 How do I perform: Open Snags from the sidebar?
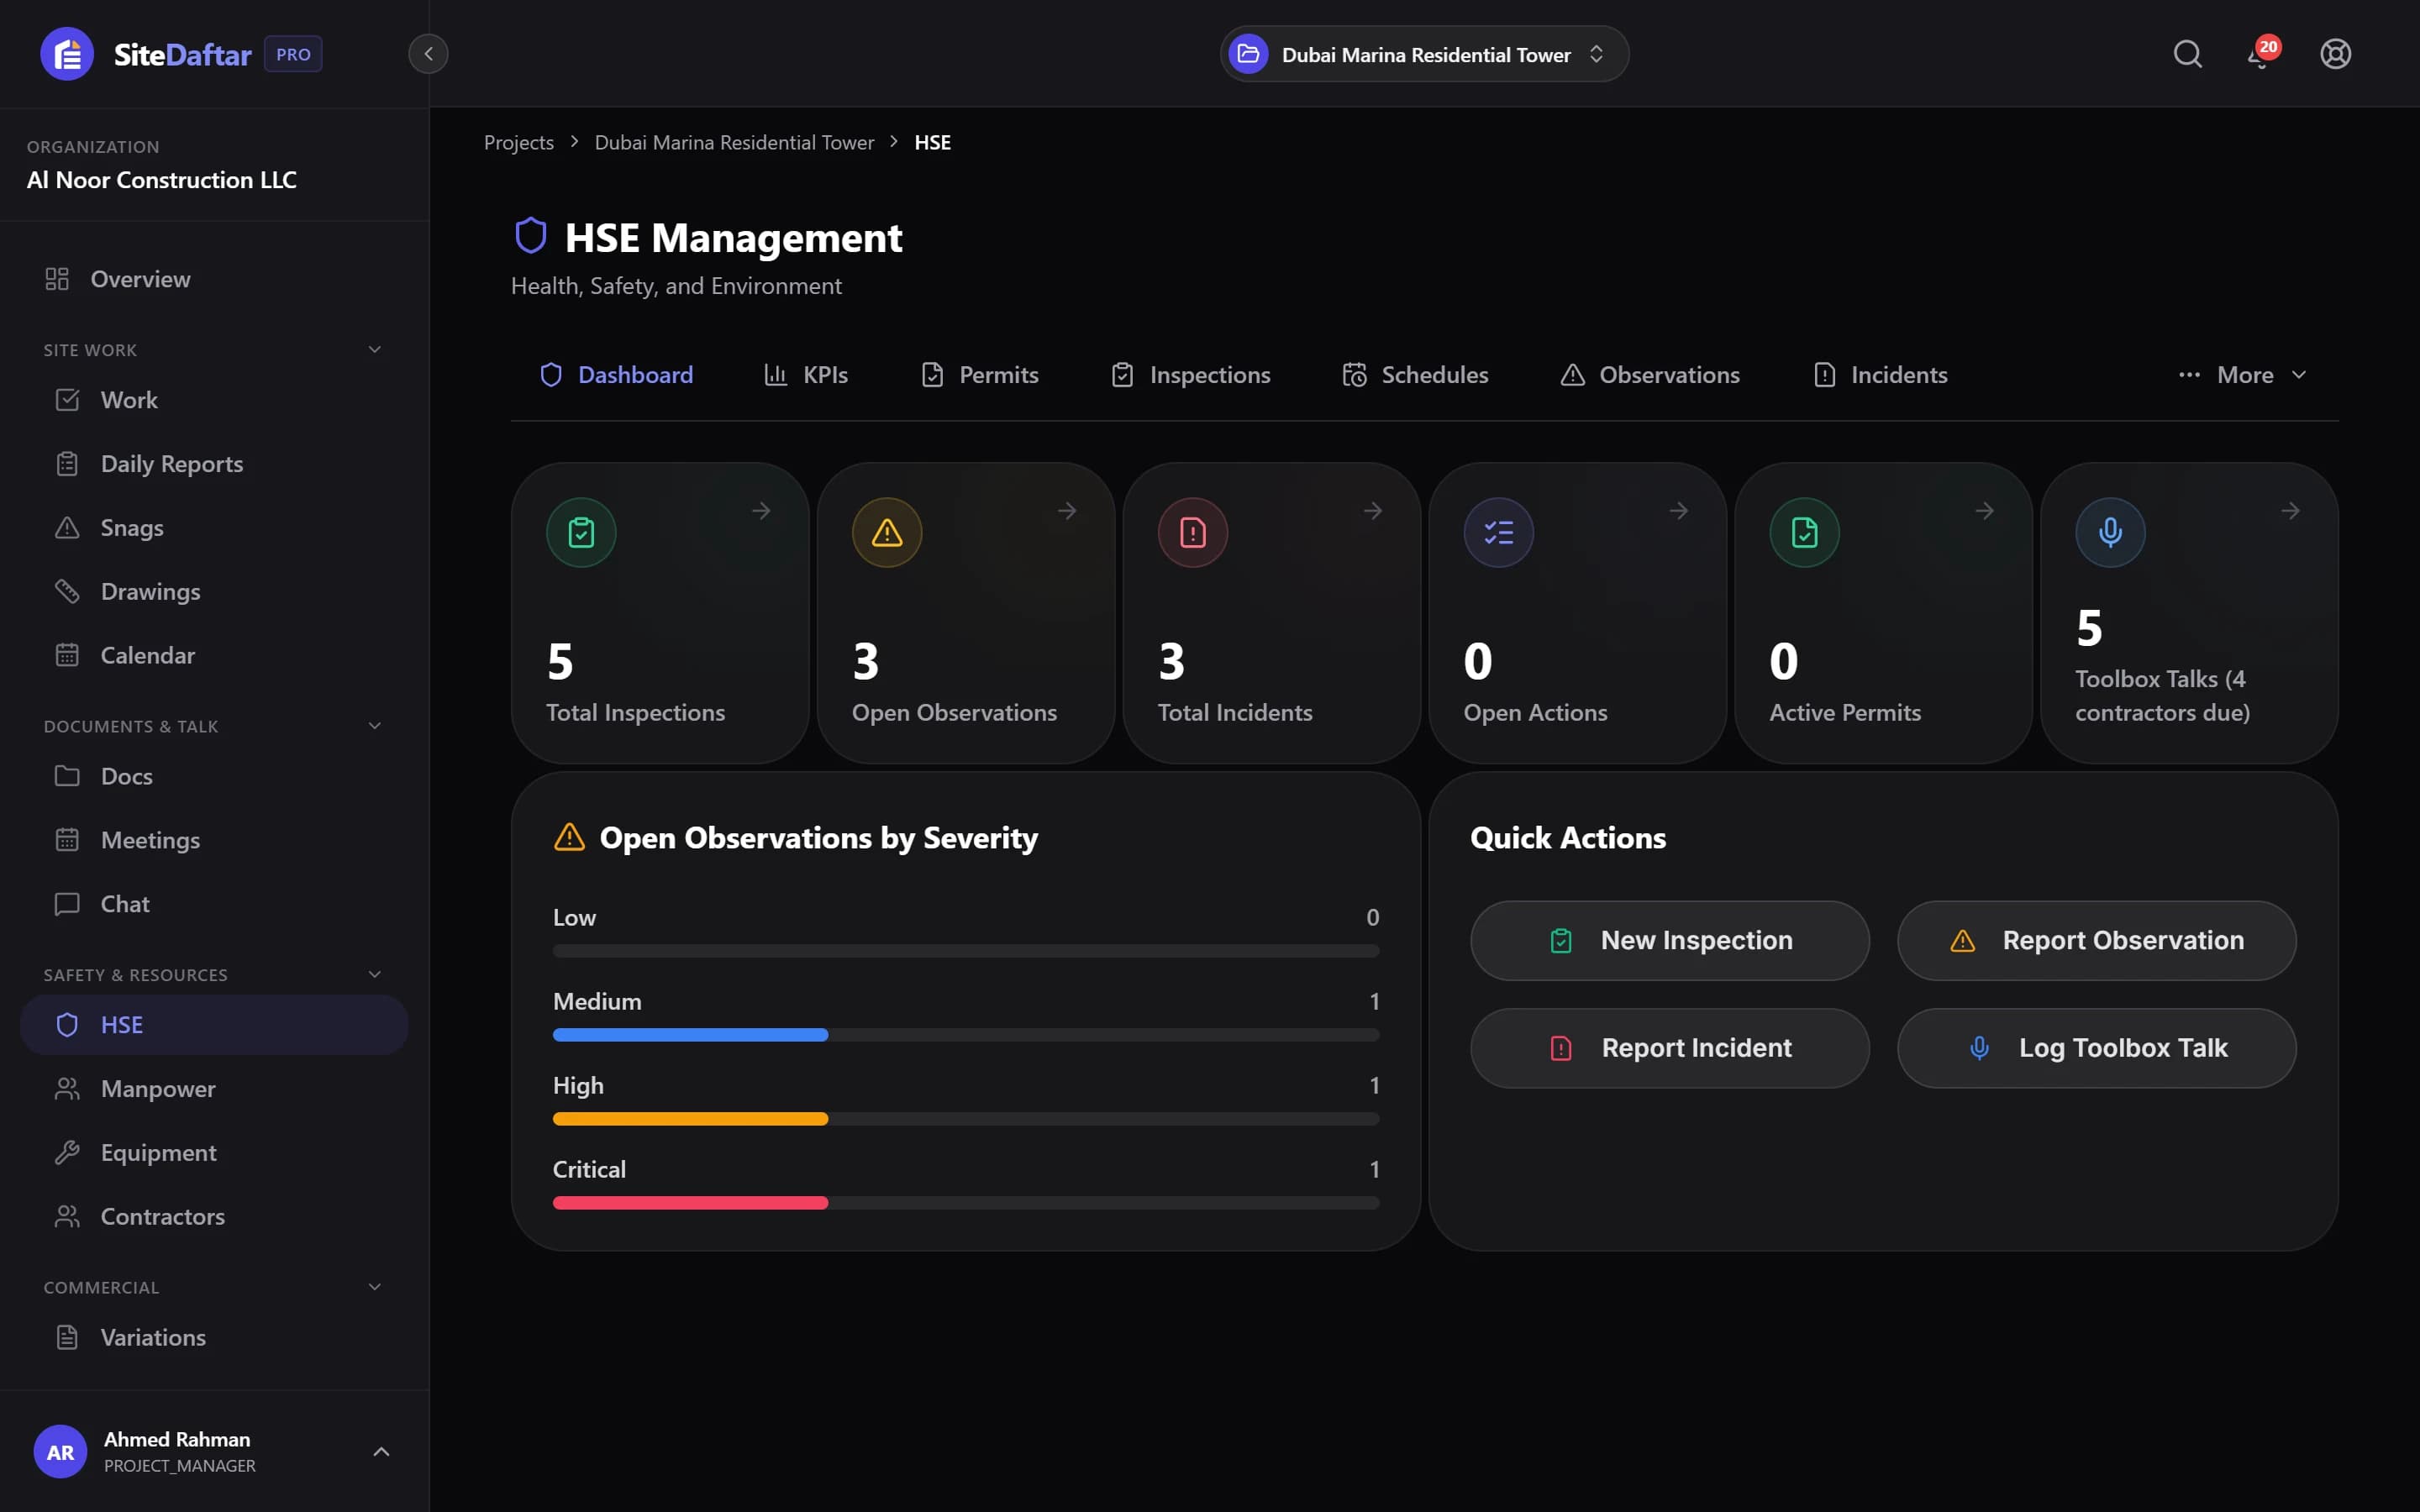point(214,528)
